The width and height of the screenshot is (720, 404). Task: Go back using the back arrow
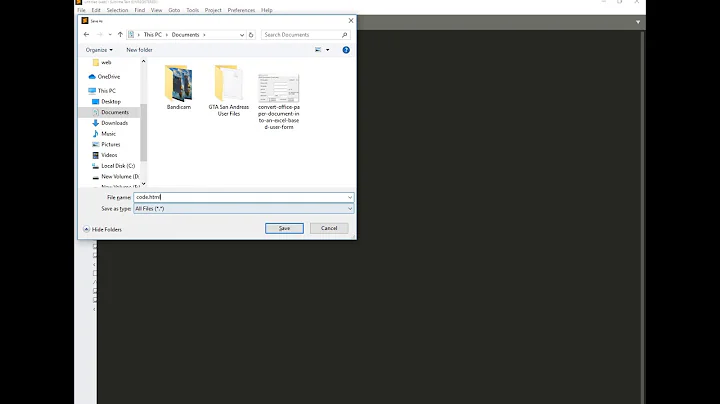point(86,34)
